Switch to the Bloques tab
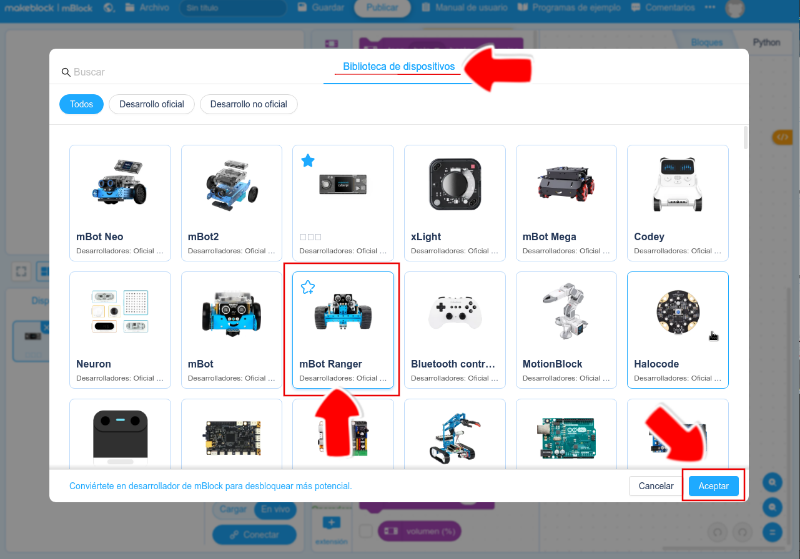Viewport: 800px width, 559px height. click(707, 42)
